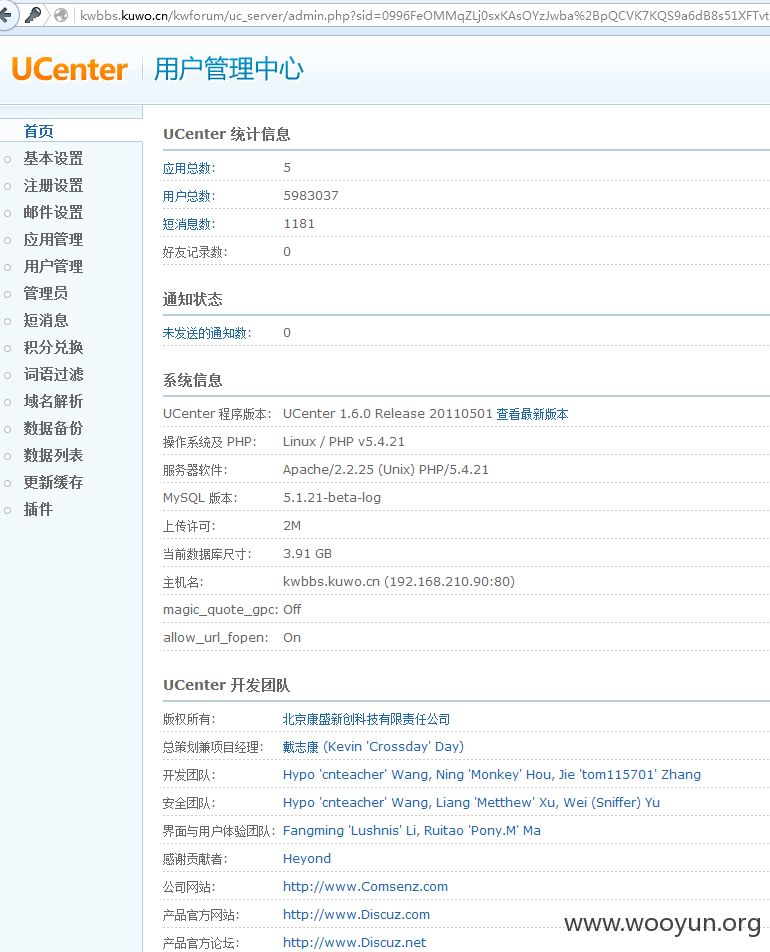This screenshot has height=952, width=770.
Task: Open 域名解析 in sidebar
Action: point(53,401)
